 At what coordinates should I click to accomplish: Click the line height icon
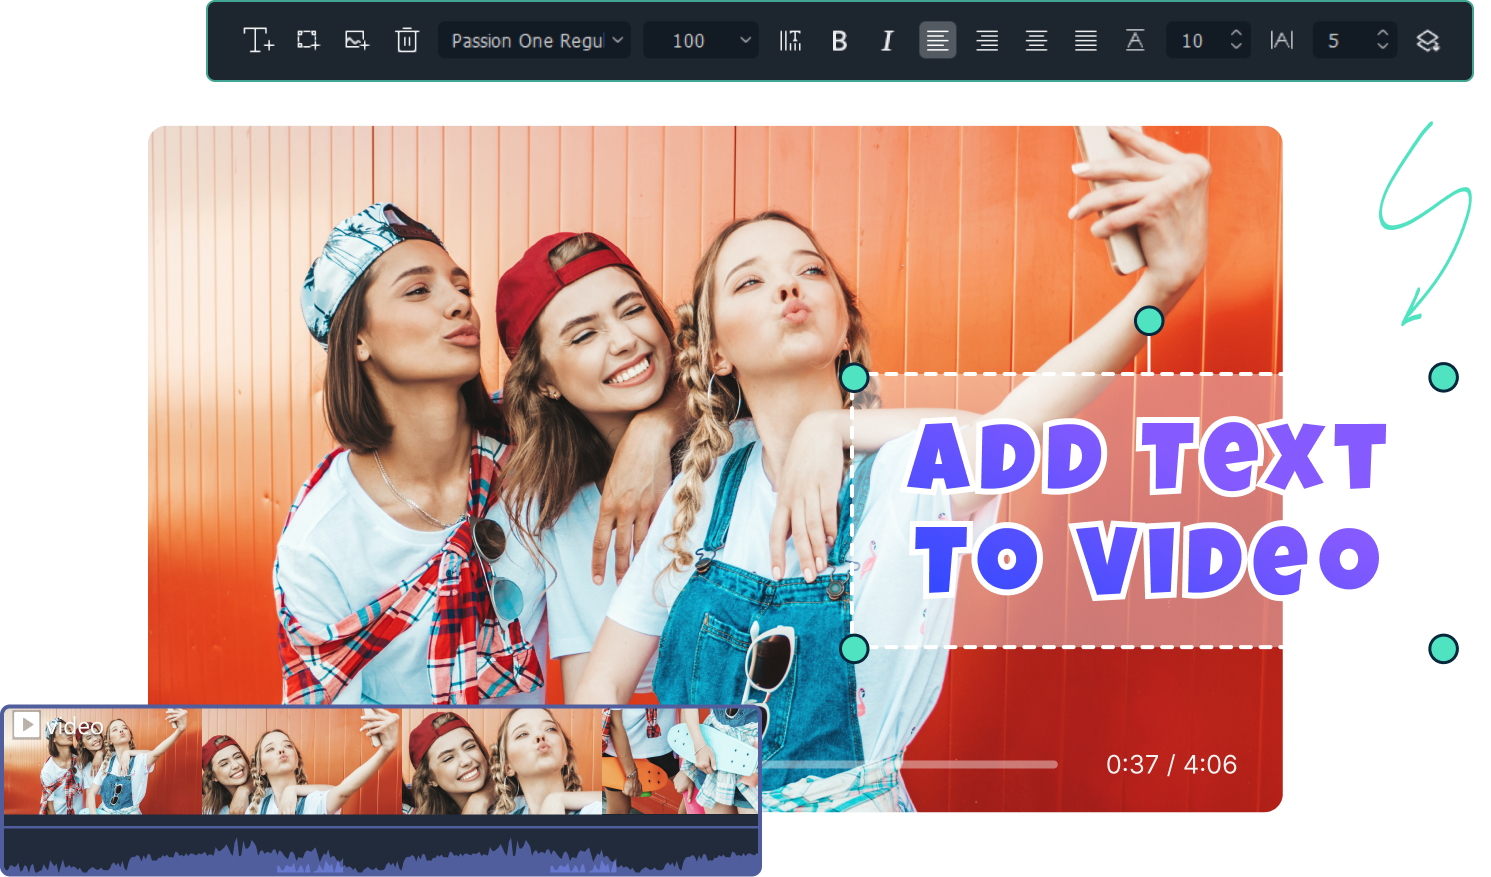(x=1135, y=40)
